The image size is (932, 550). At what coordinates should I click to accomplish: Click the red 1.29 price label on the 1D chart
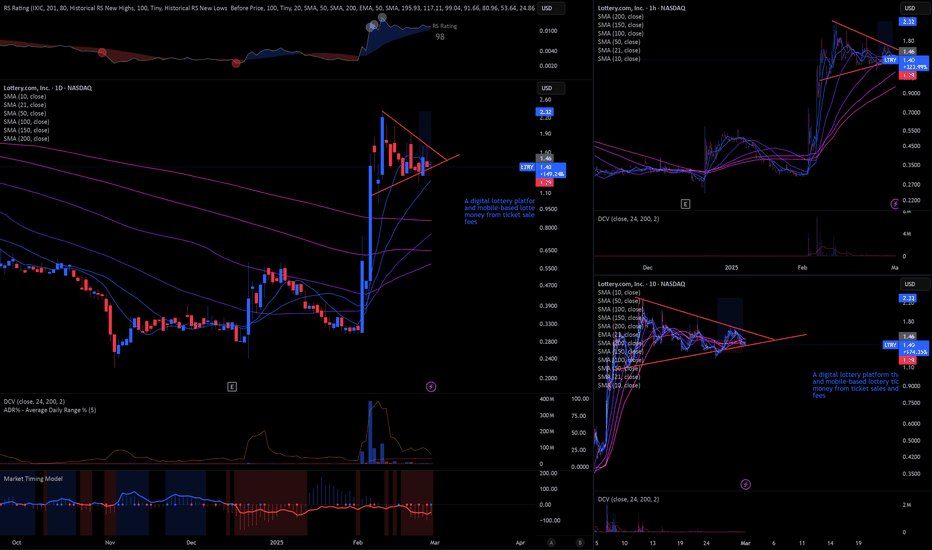click(x=545, y=183)
